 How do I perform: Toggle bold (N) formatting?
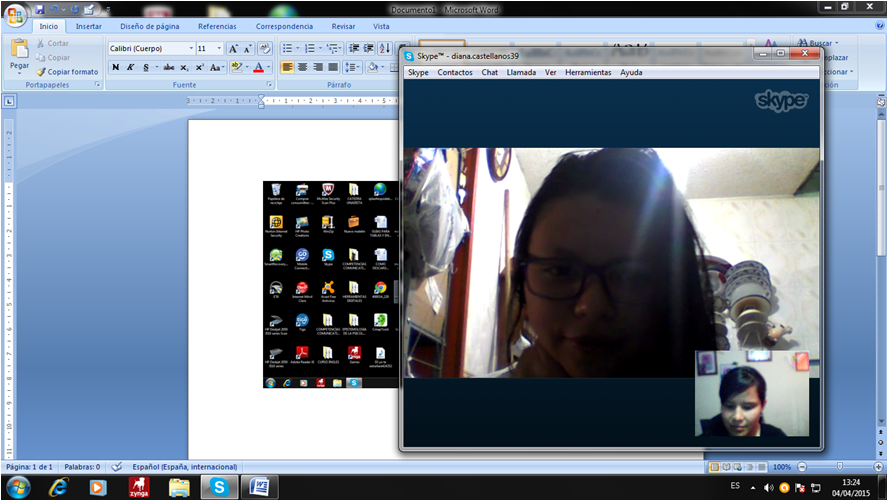coord(116,67)
